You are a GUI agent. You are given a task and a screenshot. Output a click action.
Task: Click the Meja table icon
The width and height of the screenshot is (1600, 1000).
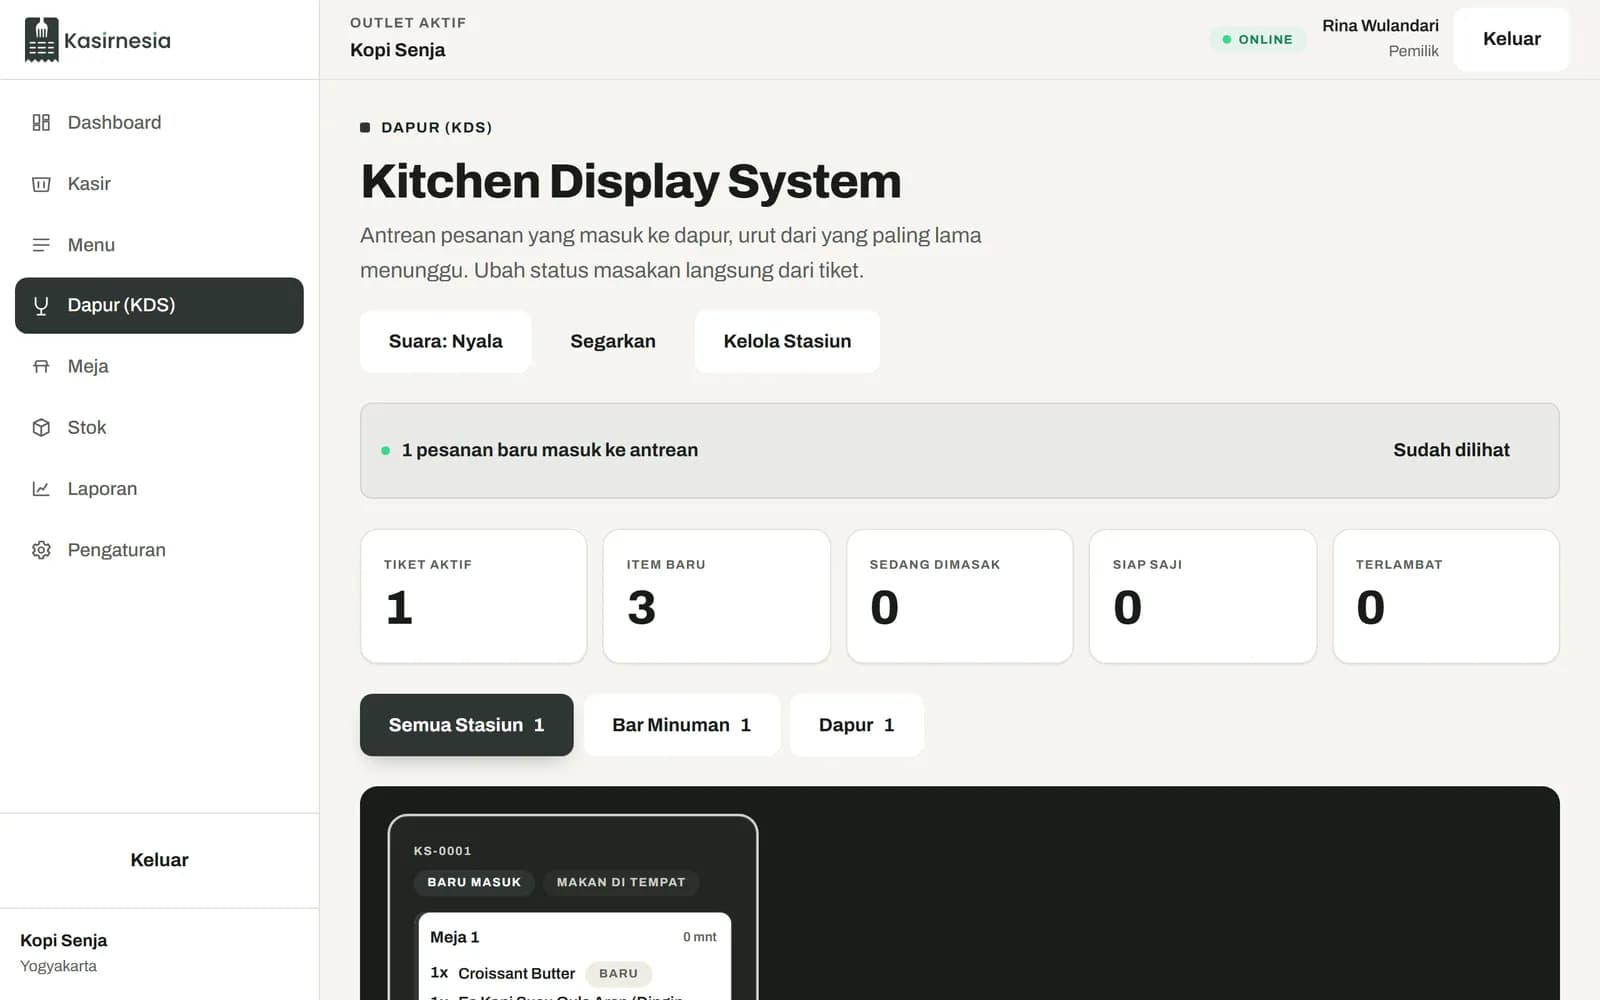41,367
